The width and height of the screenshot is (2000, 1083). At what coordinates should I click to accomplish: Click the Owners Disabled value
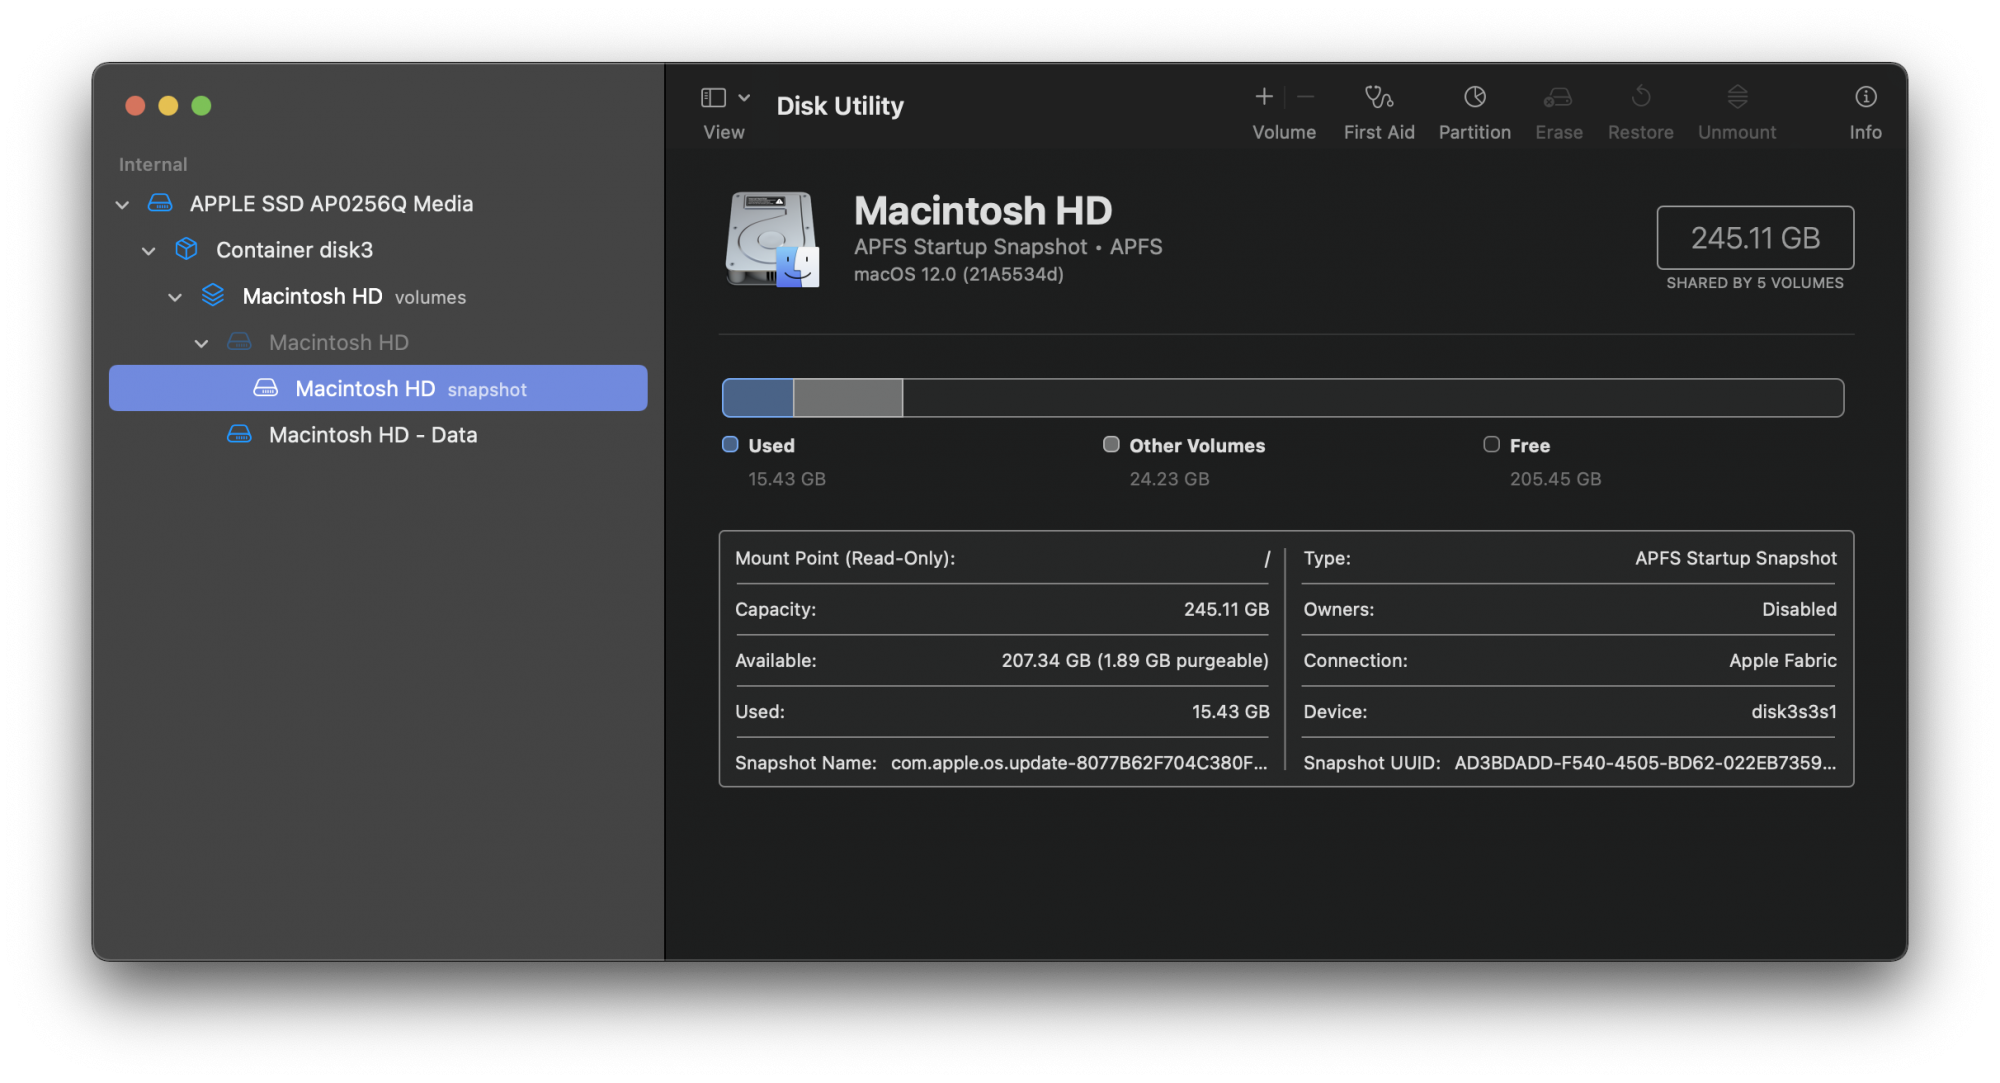[1799, 610]
